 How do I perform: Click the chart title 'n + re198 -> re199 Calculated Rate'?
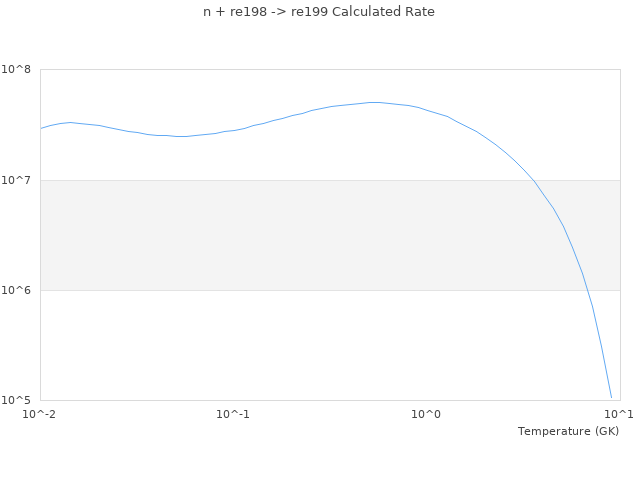(319, 12)
